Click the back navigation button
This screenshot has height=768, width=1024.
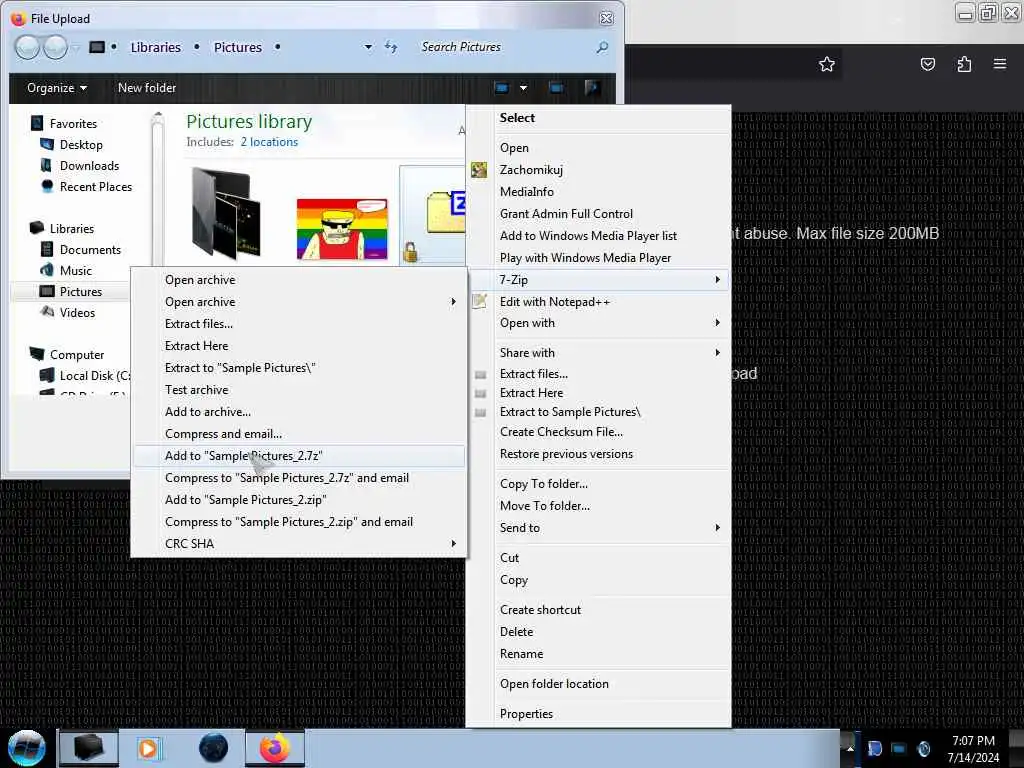[x=27, y=47]
